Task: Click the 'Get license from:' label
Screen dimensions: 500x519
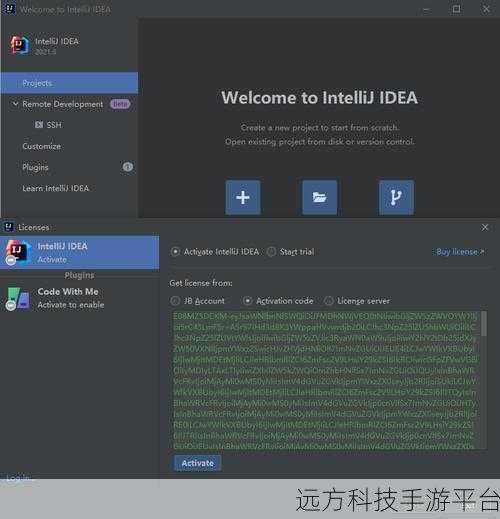Action: tap(201, 283)
